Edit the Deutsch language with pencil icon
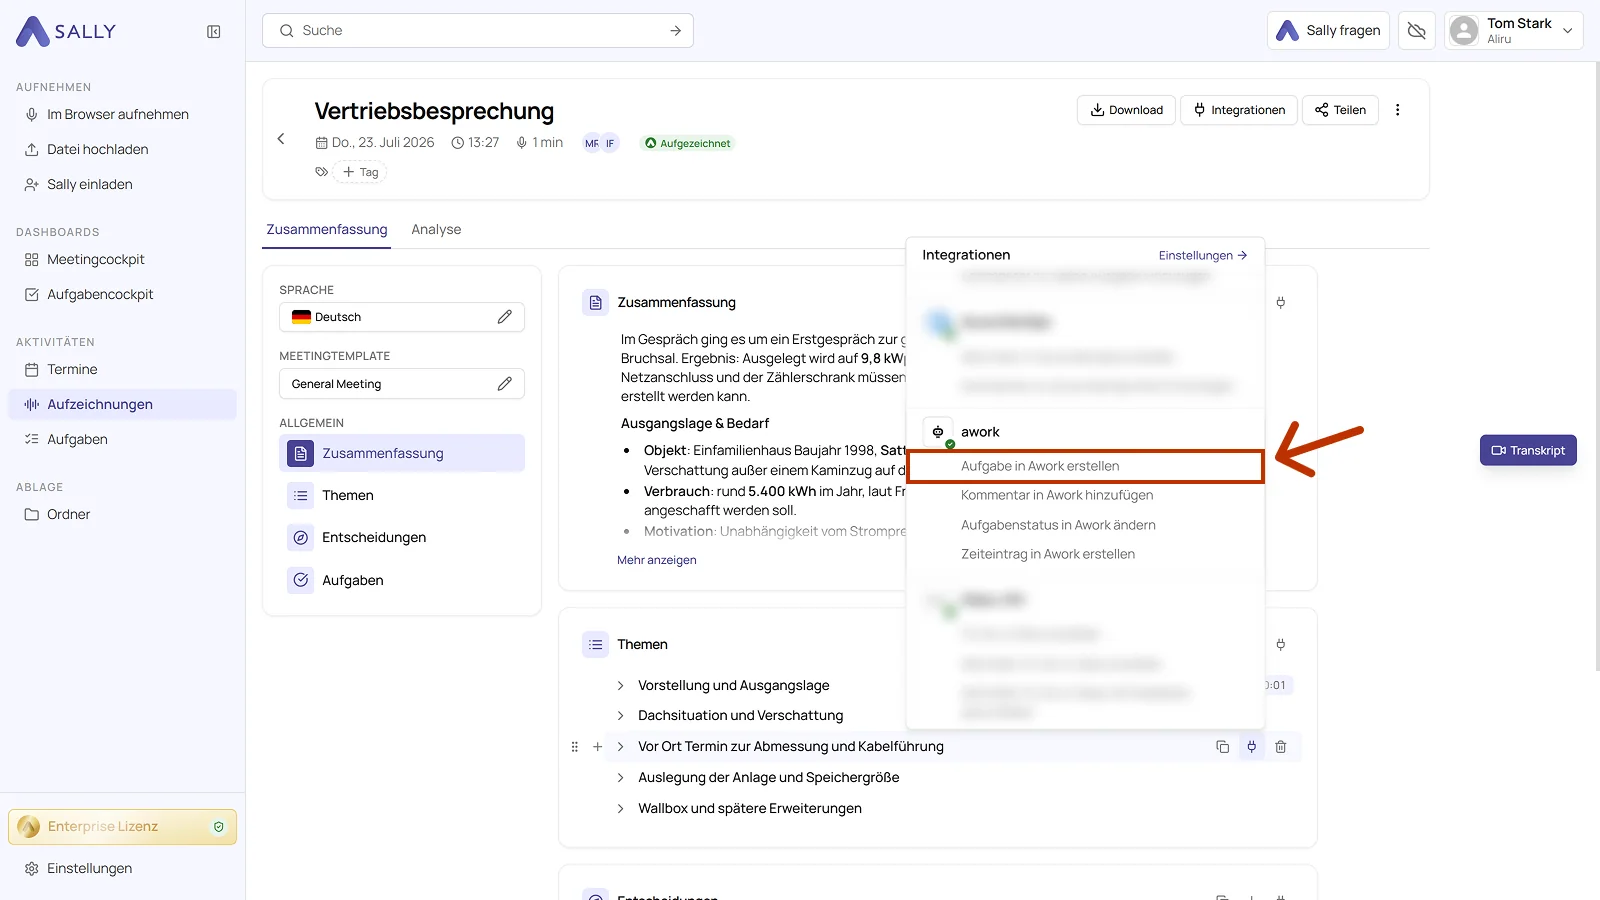The width and height of the screenshot is (1600, 900). tap(505, 317)
